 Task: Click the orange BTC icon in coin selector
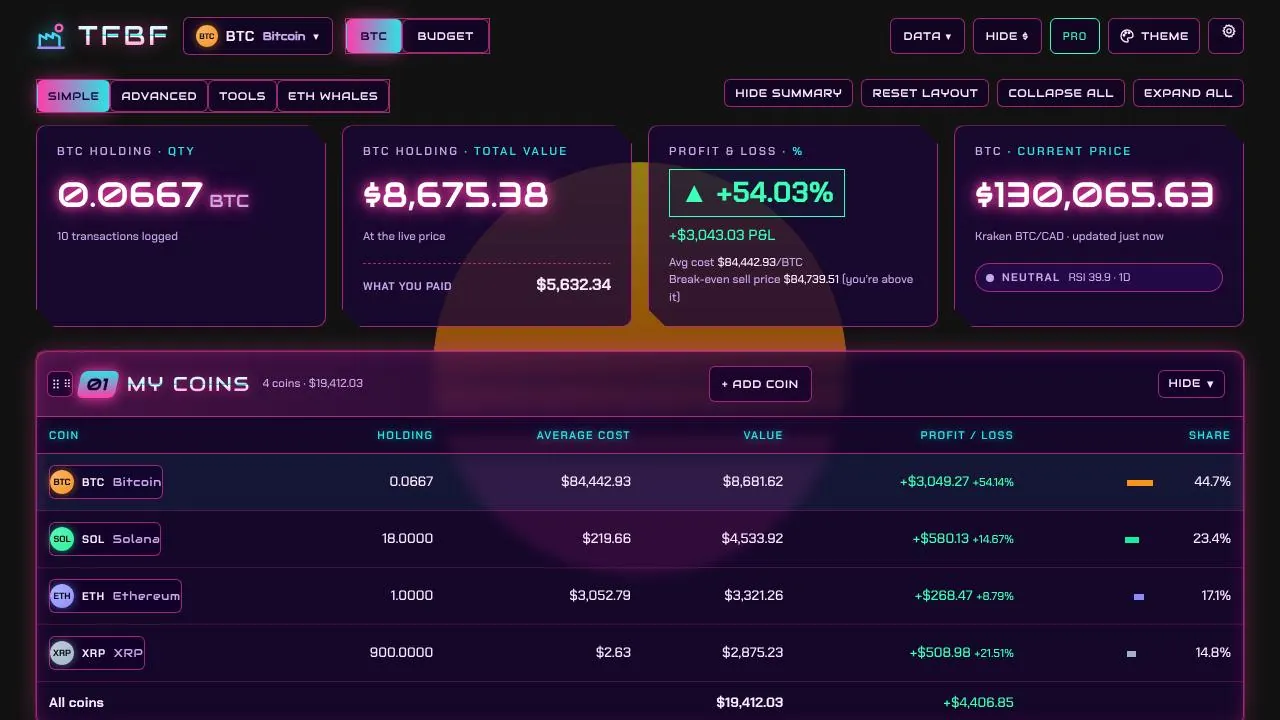coord(207,36)
